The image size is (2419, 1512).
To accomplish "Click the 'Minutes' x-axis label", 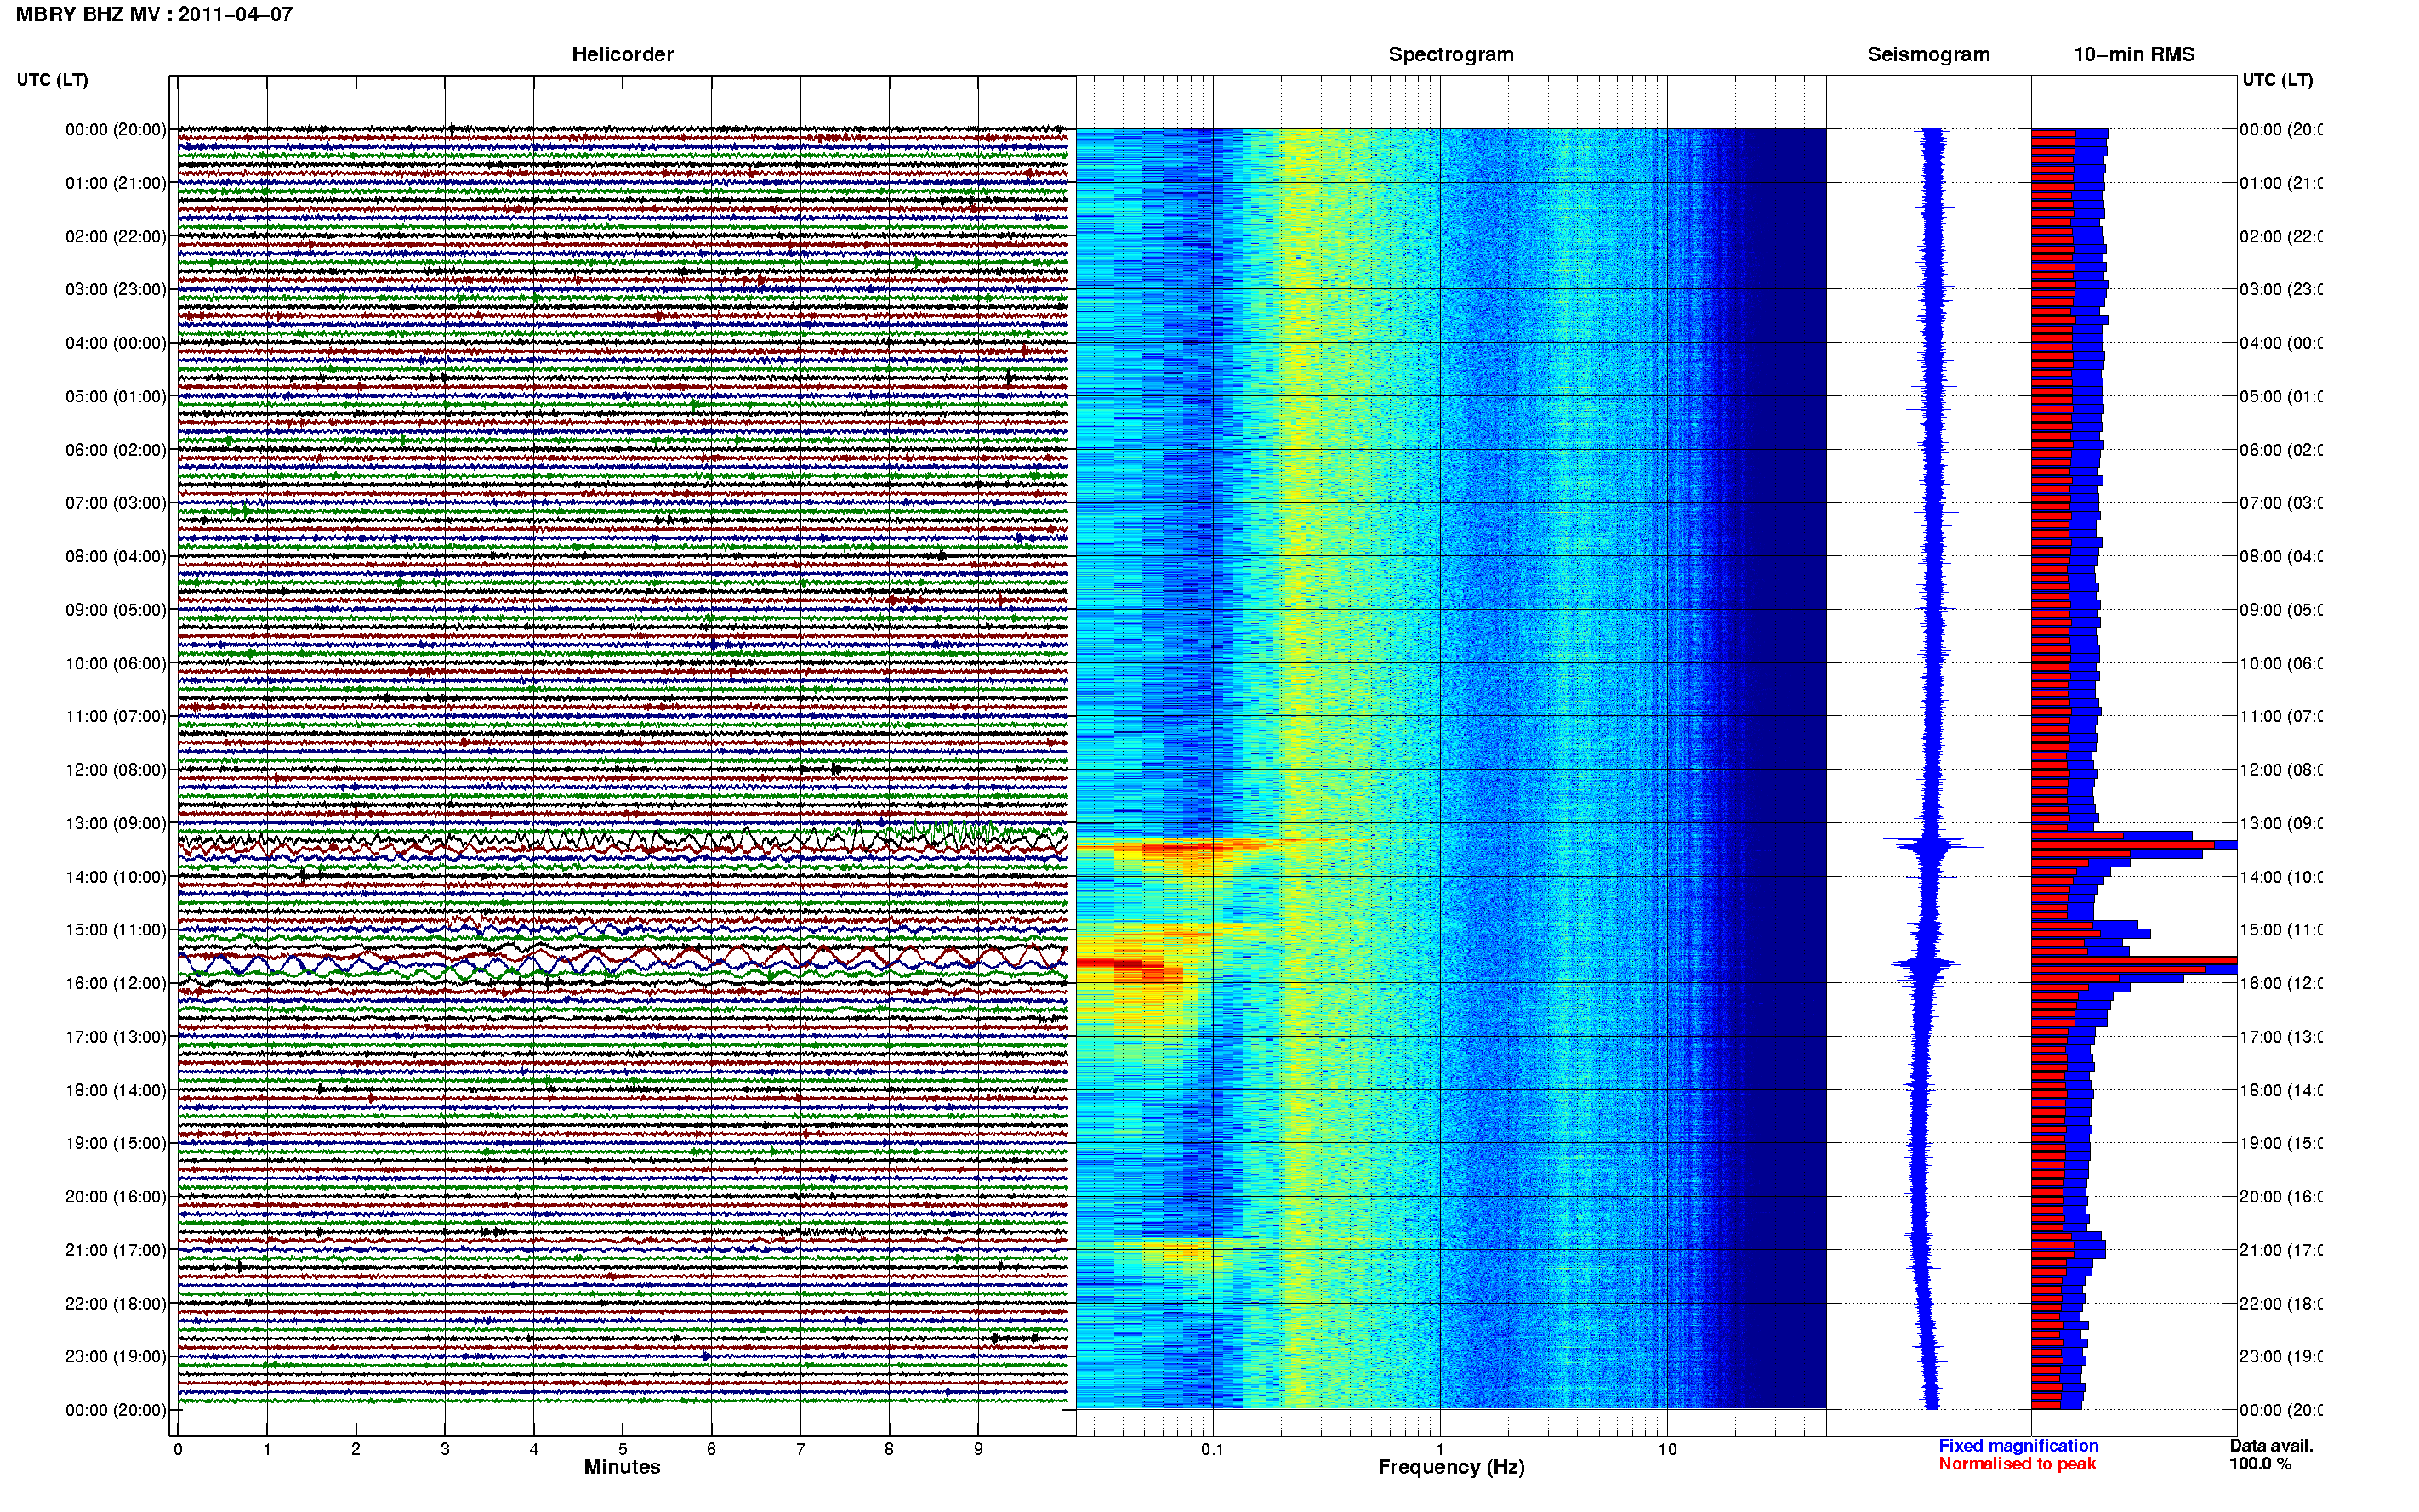I will click(x=622, y=1467).
